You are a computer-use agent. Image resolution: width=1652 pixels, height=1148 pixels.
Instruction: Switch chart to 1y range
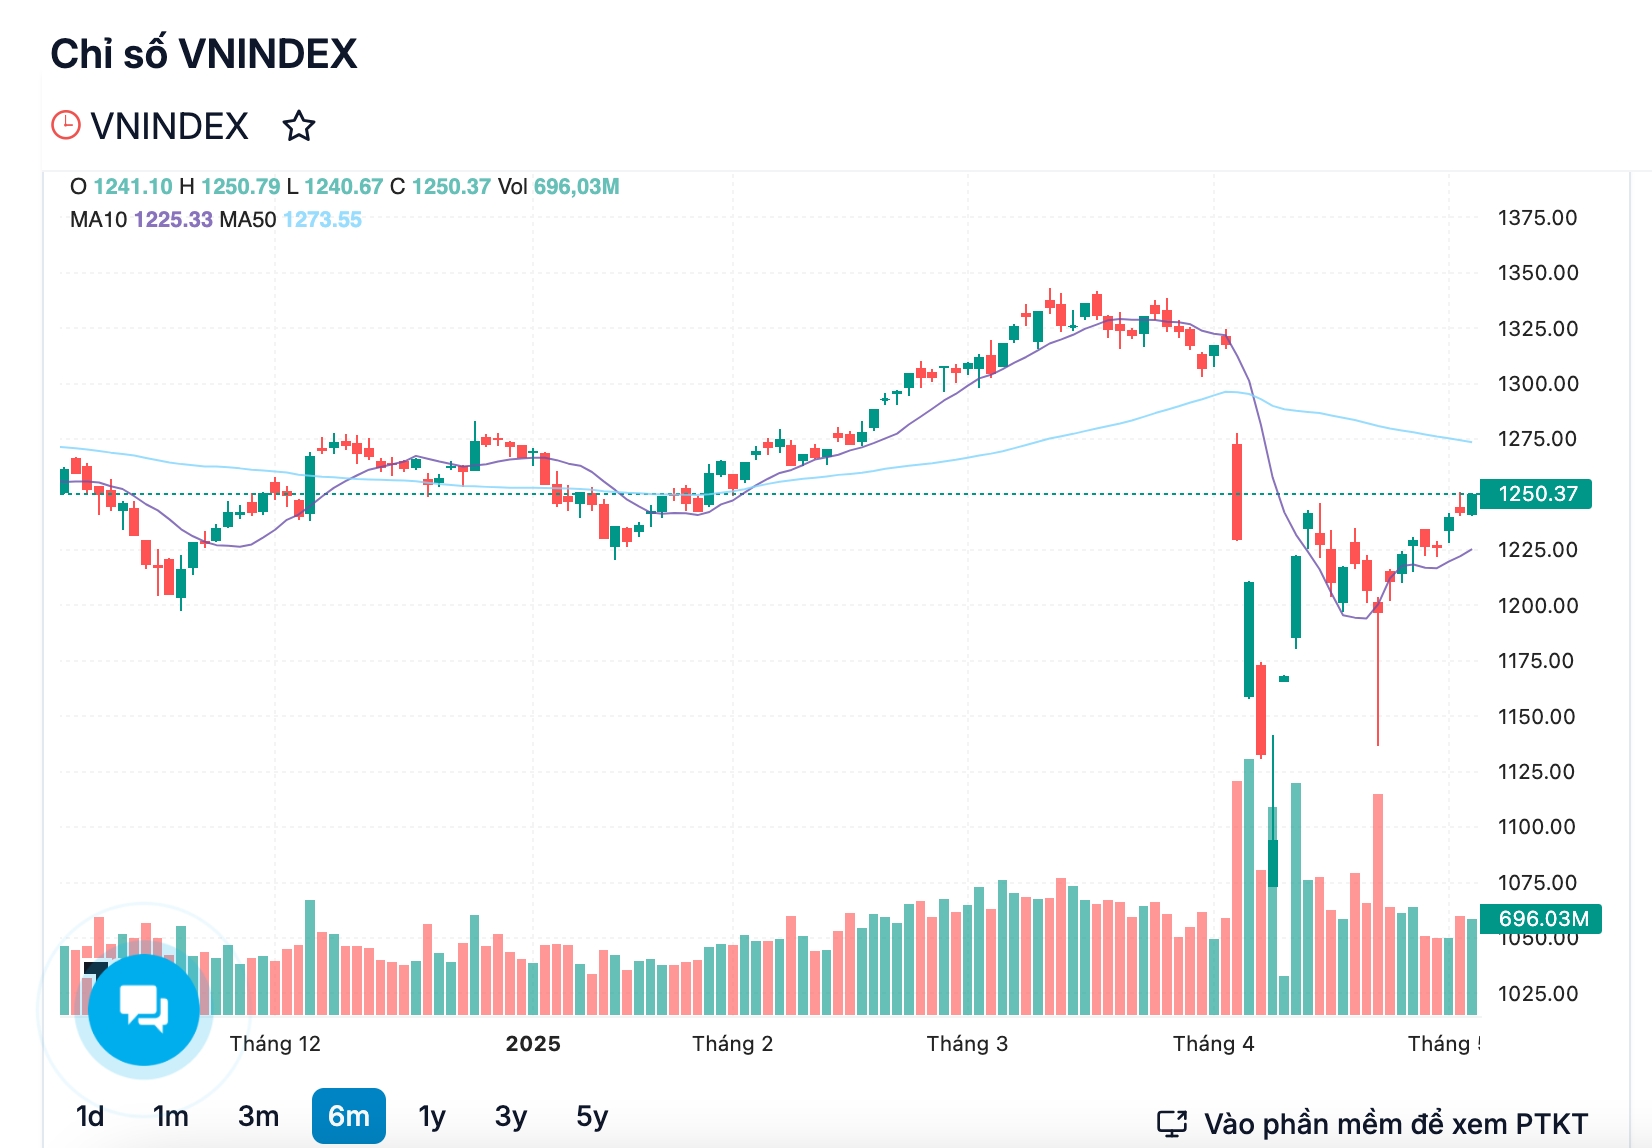click(x=432, y=1116)
